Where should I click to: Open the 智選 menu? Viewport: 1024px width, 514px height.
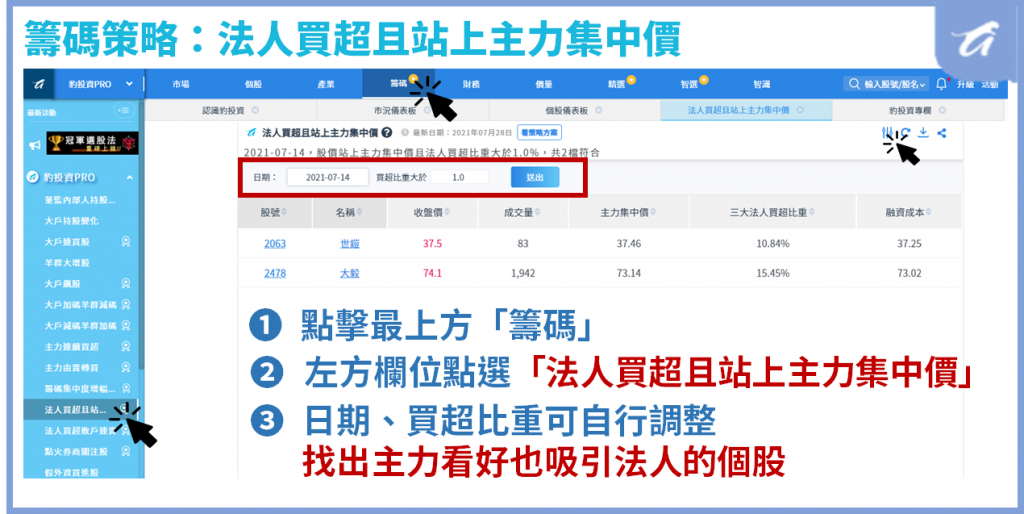pyautogui.click(x=688, y=84)
